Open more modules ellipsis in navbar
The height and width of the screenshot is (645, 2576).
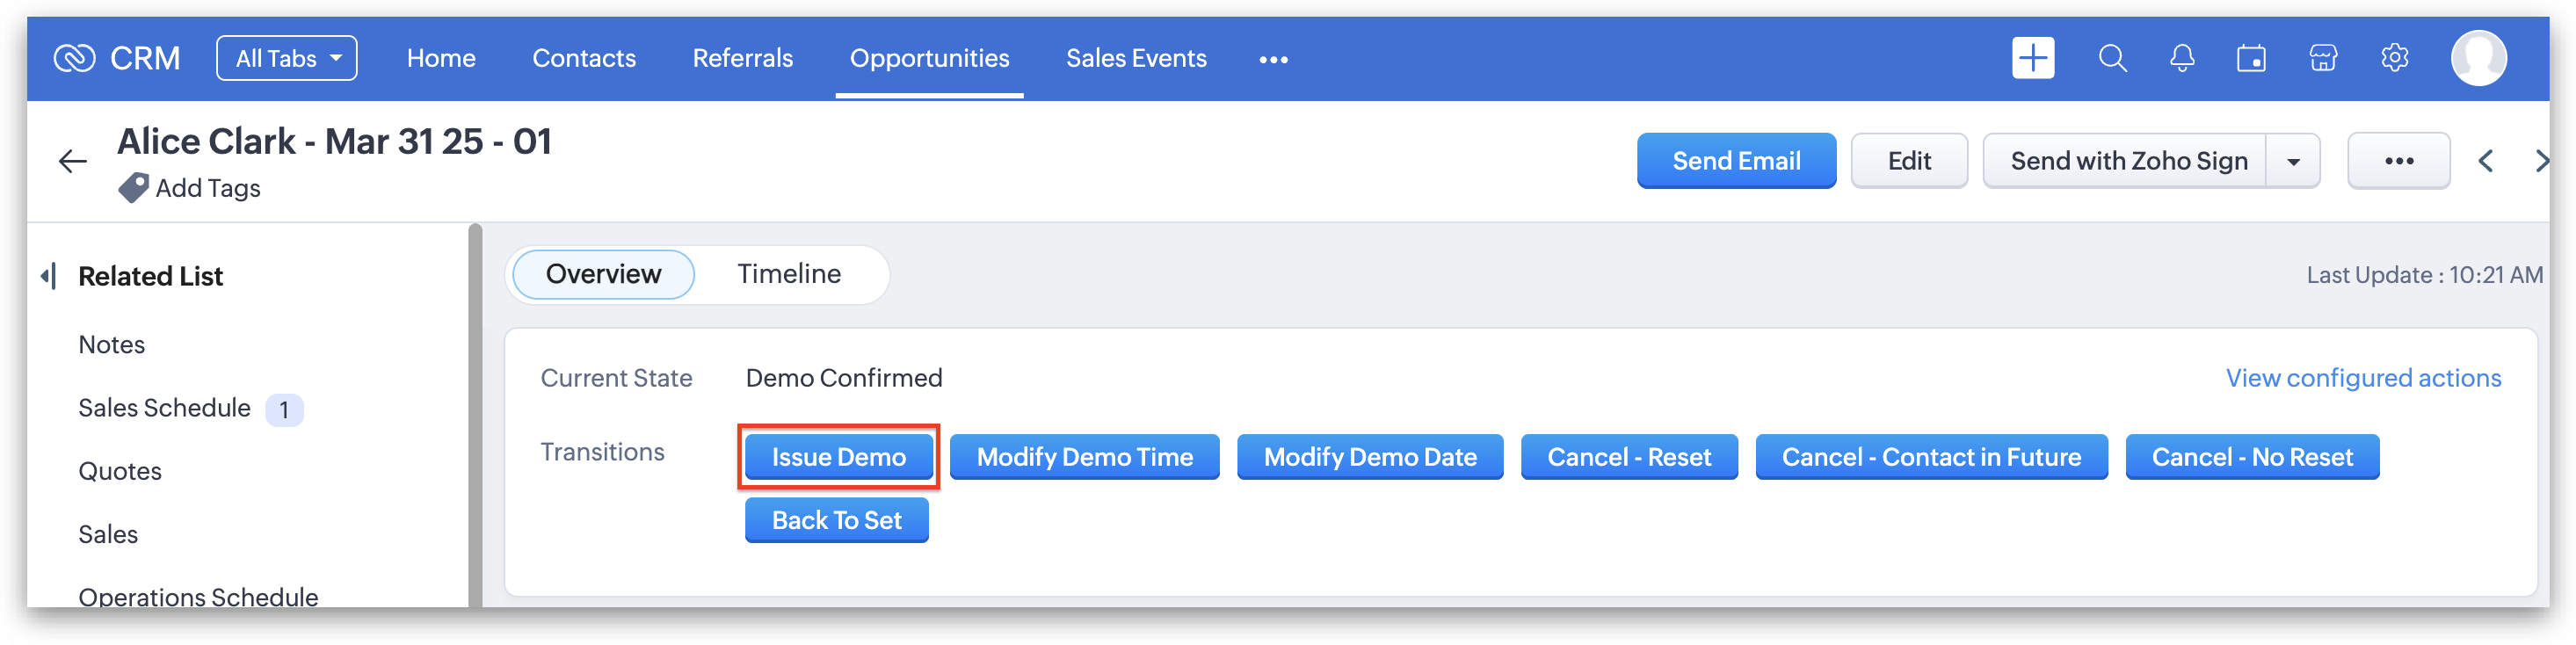[1273, 60]
